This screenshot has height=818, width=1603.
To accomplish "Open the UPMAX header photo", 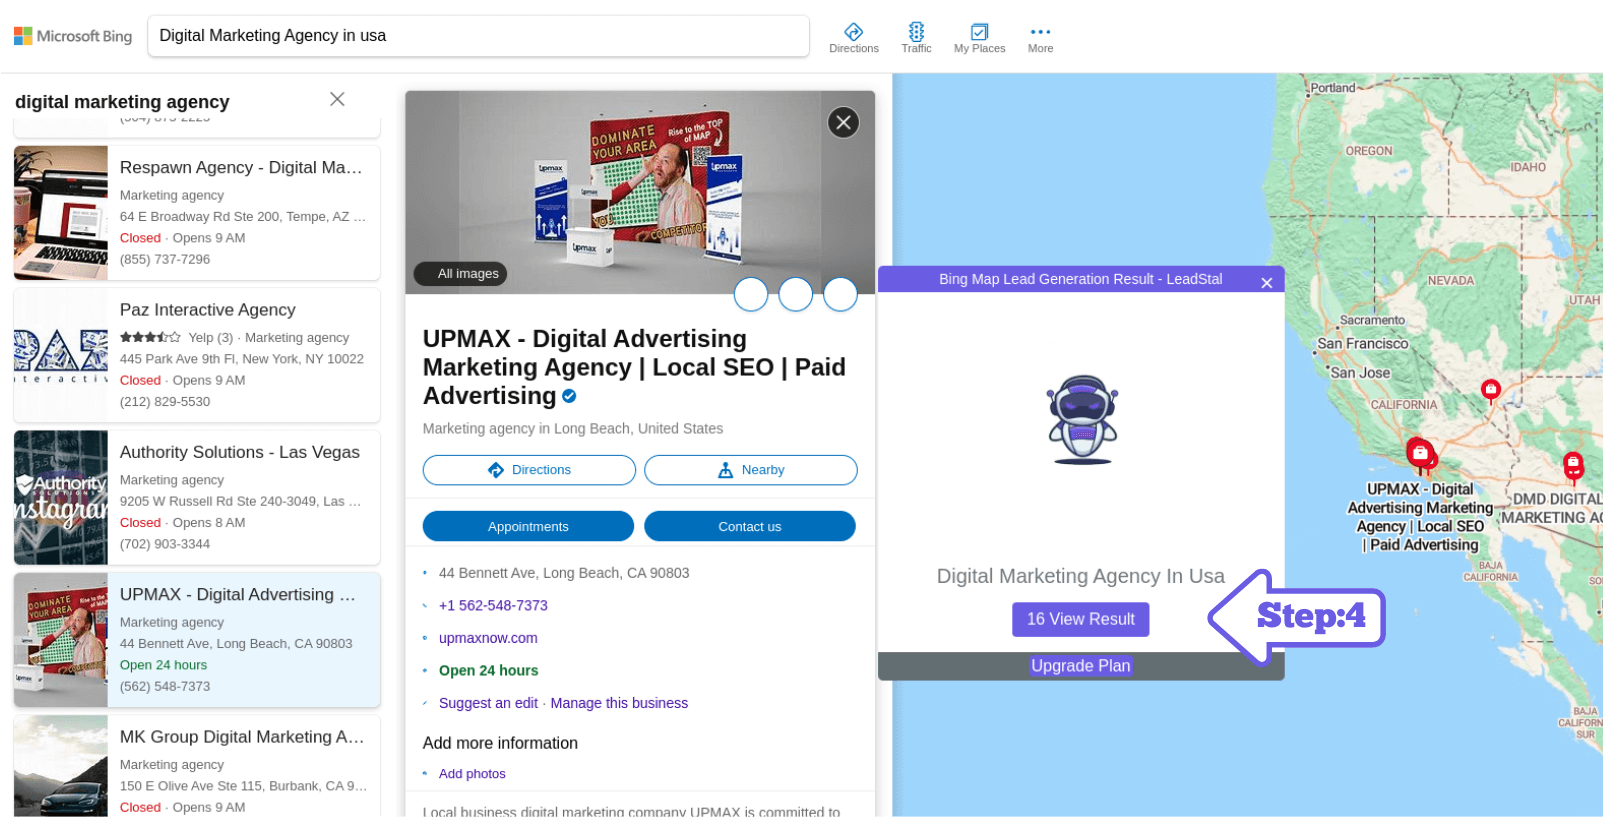I will [x=640, y=192].
